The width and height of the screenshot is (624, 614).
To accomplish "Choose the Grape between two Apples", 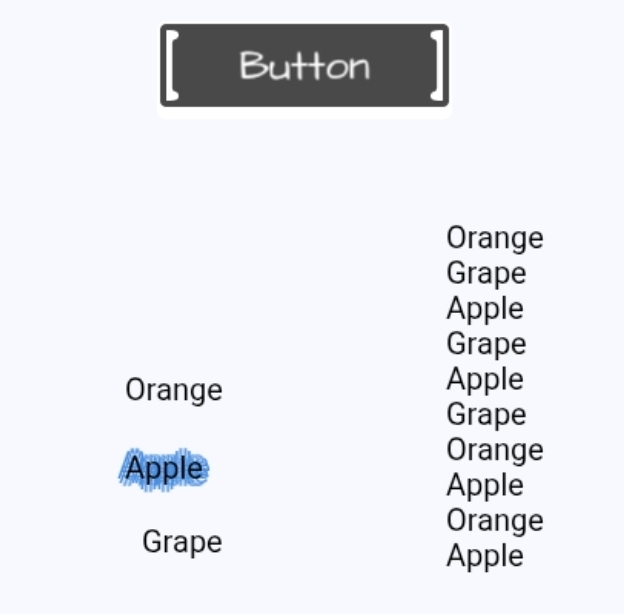I will click(x=486, y=344).
